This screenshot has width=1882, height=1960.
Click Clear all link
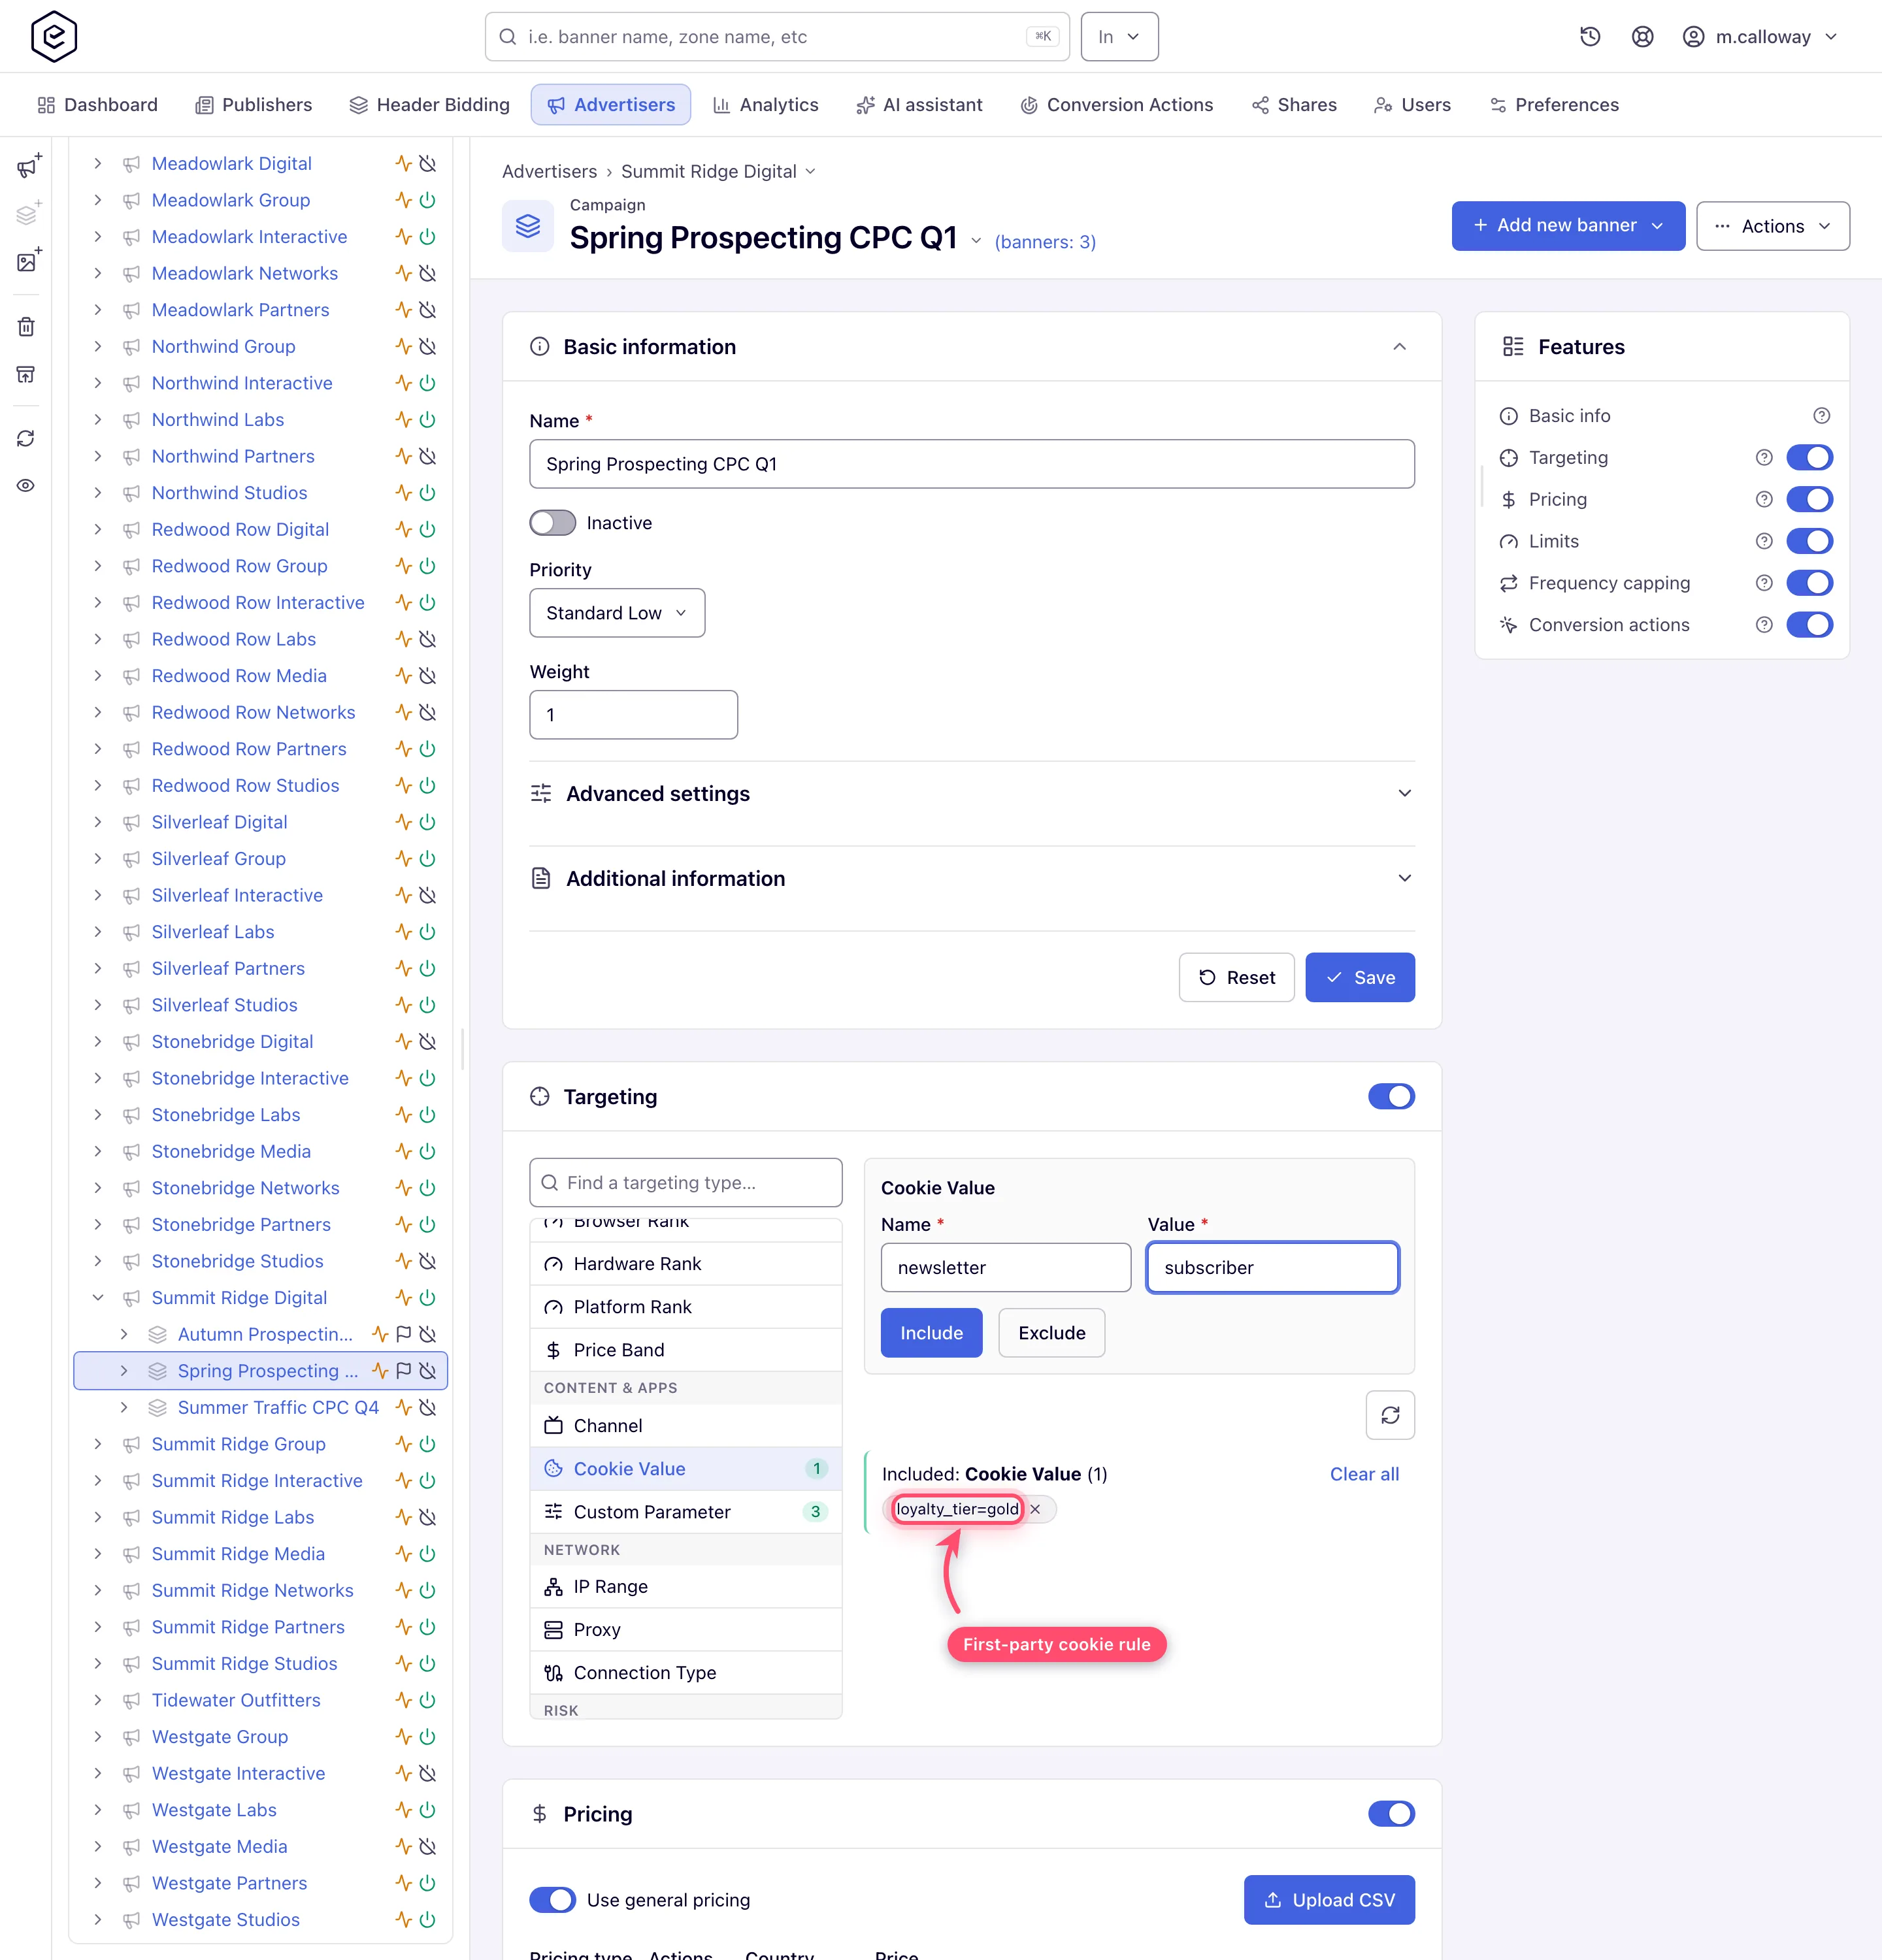[x=1364, y=1474]
